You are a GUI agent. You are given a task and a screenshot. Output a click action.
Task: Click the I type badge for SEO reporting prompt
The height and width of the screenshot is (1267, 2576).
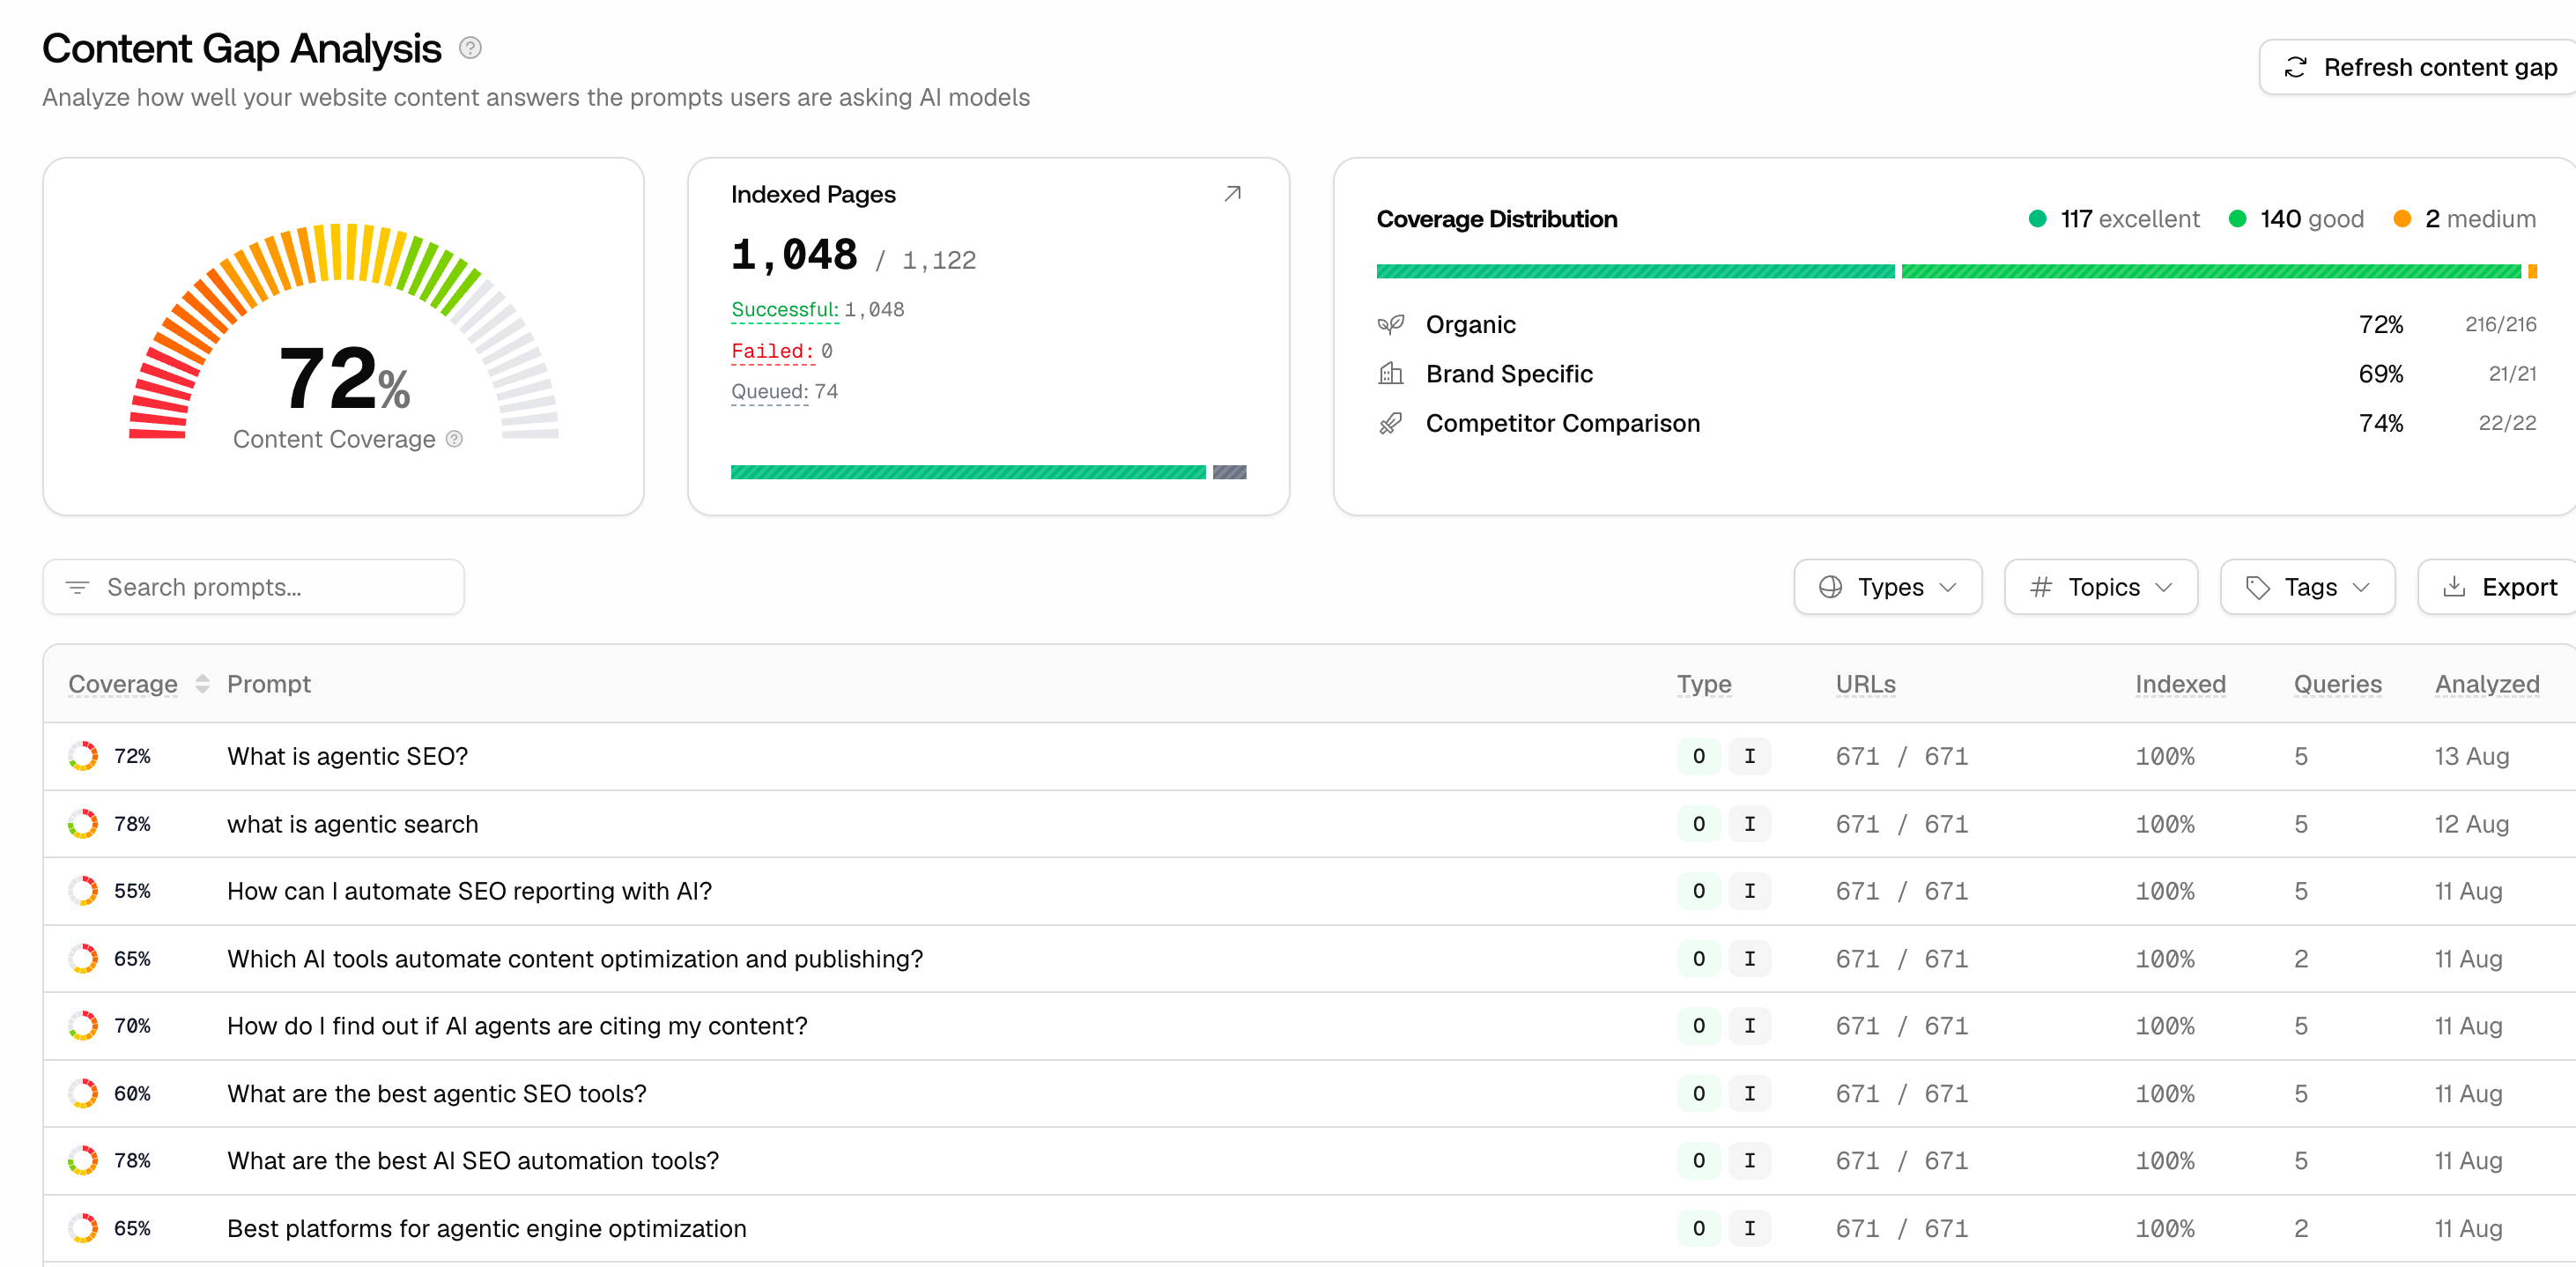click(x=1750, y=891)
